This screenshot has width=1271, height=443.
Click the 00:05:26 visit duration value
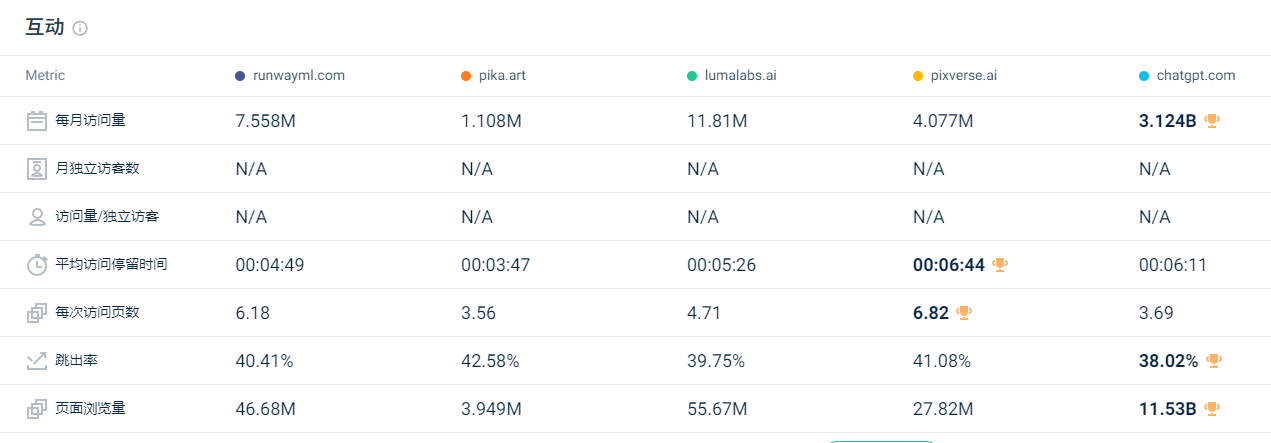(x=723, y=265)
